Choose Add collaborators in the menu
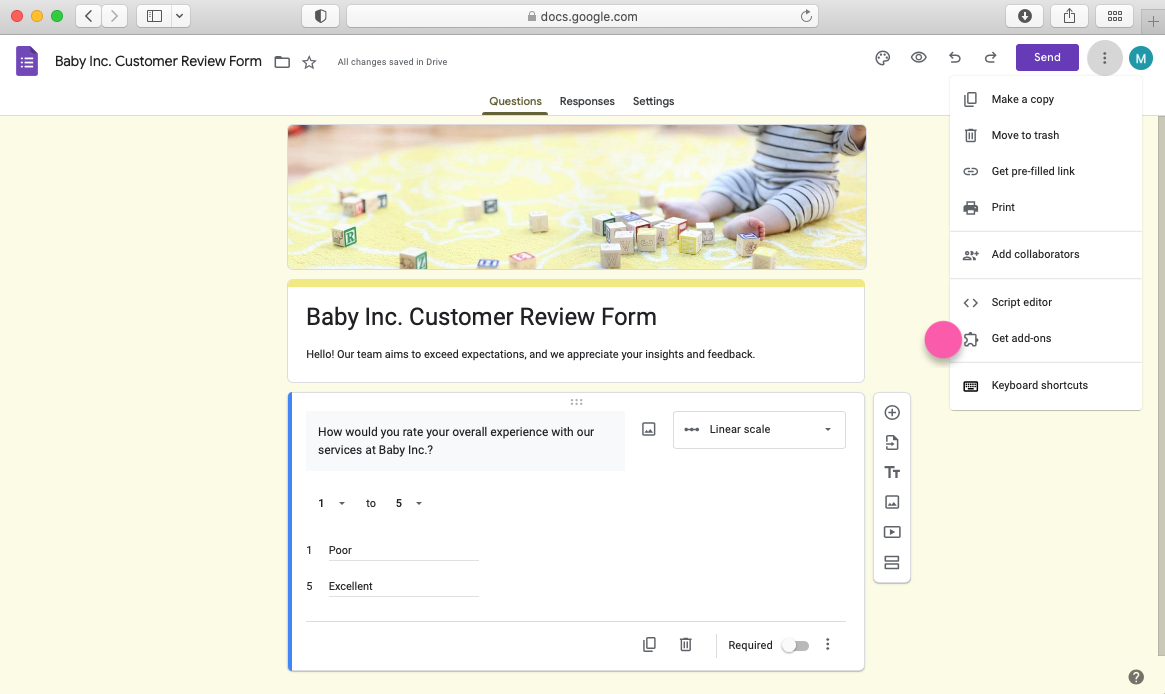This screenshot has width=1165, height=694. click(x=1035, y=254)
